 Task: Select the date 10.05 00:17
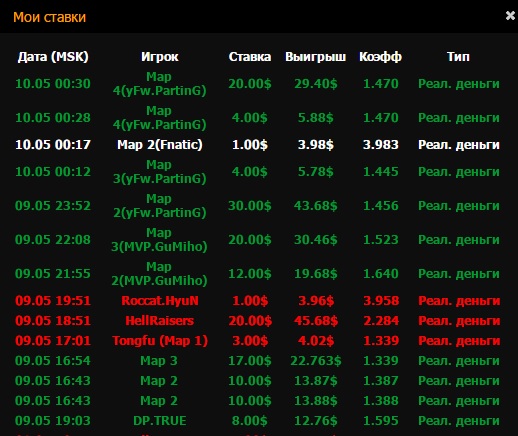(x=53, y=145)
